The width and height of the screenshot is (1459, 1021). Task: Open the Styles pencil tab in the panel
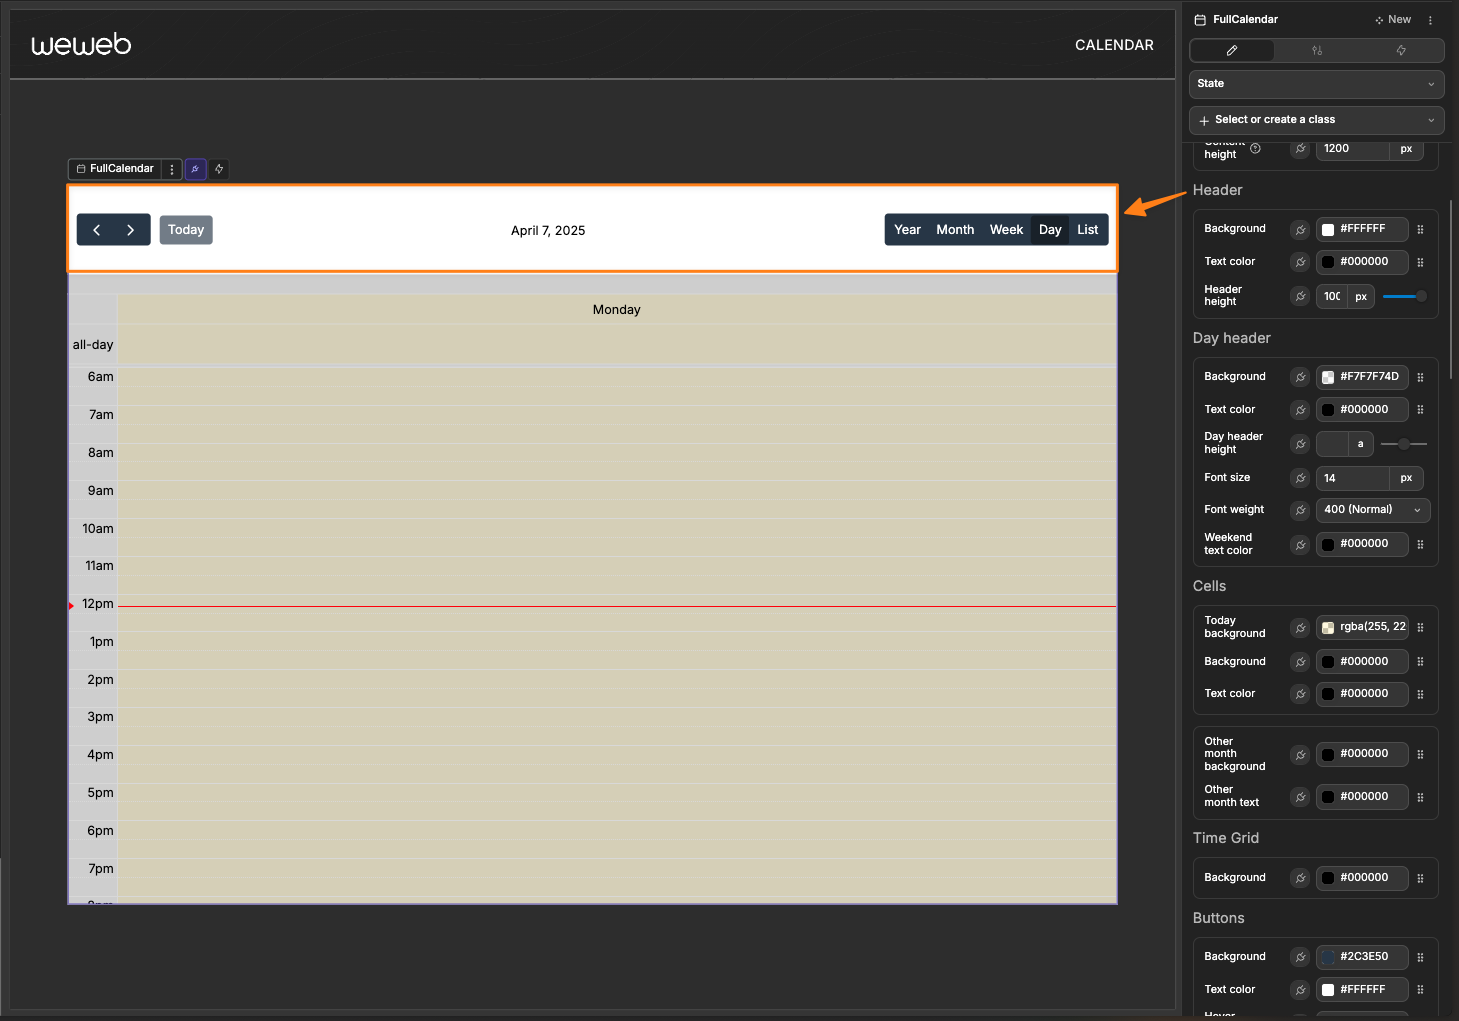[x=1232, y=50]
